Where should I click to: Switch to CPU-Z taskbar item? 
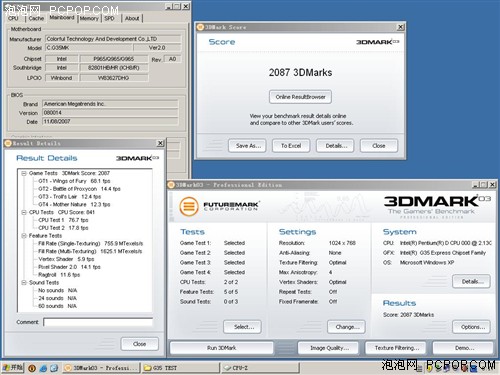(x=260, y=368)
